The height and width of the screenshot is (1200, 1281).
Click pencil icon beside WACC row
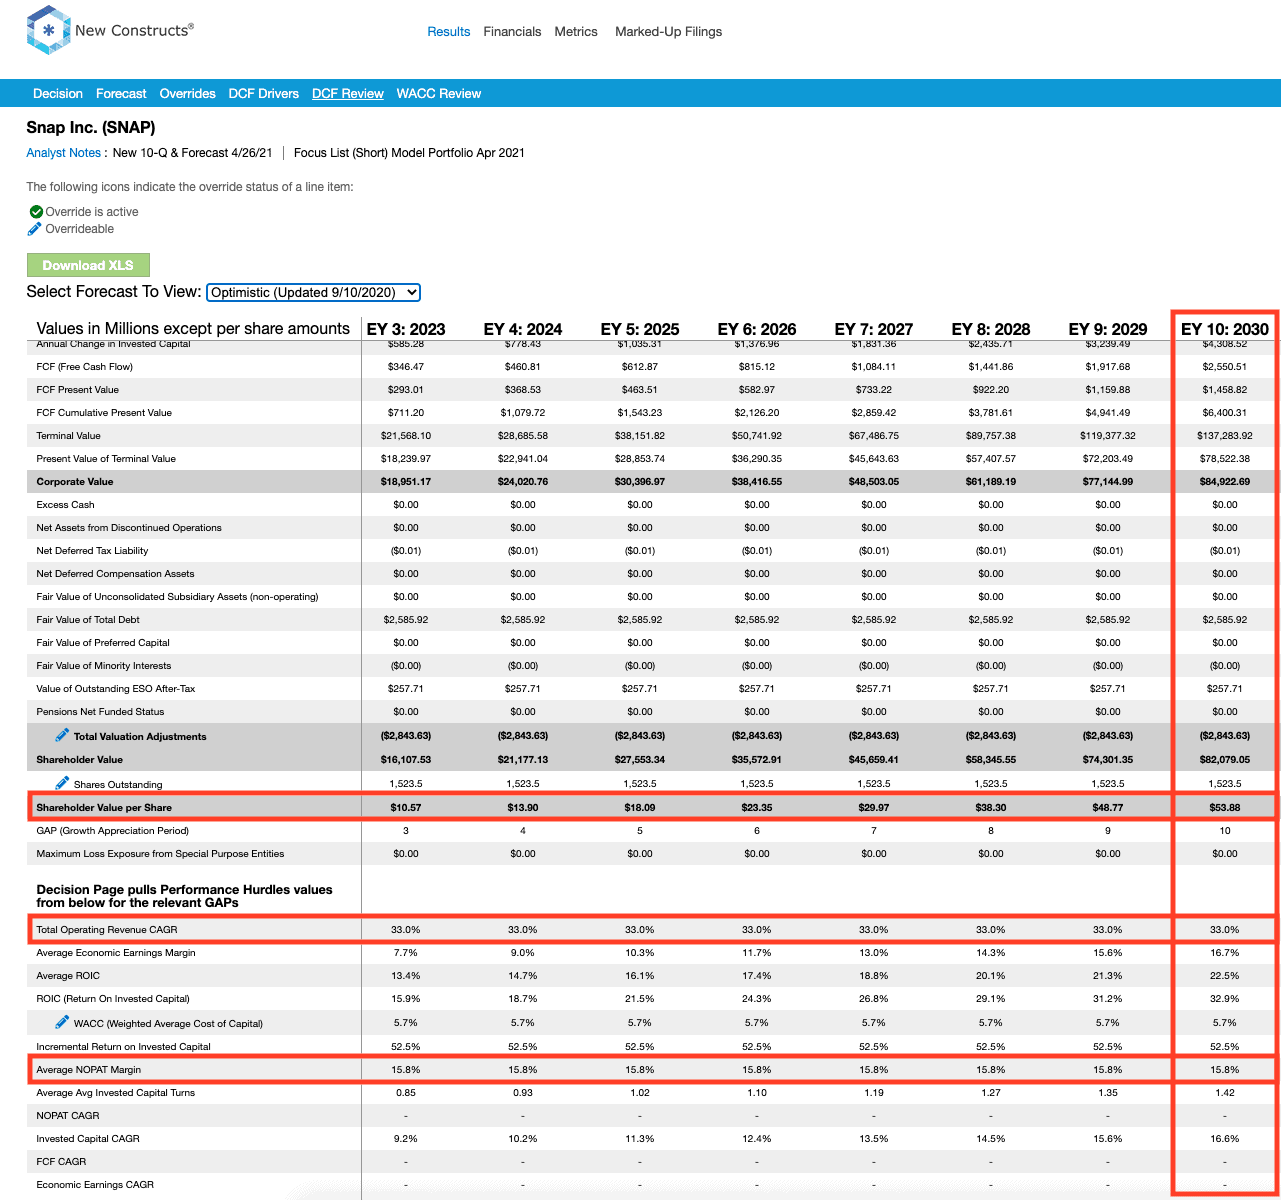coord(62,1022)
